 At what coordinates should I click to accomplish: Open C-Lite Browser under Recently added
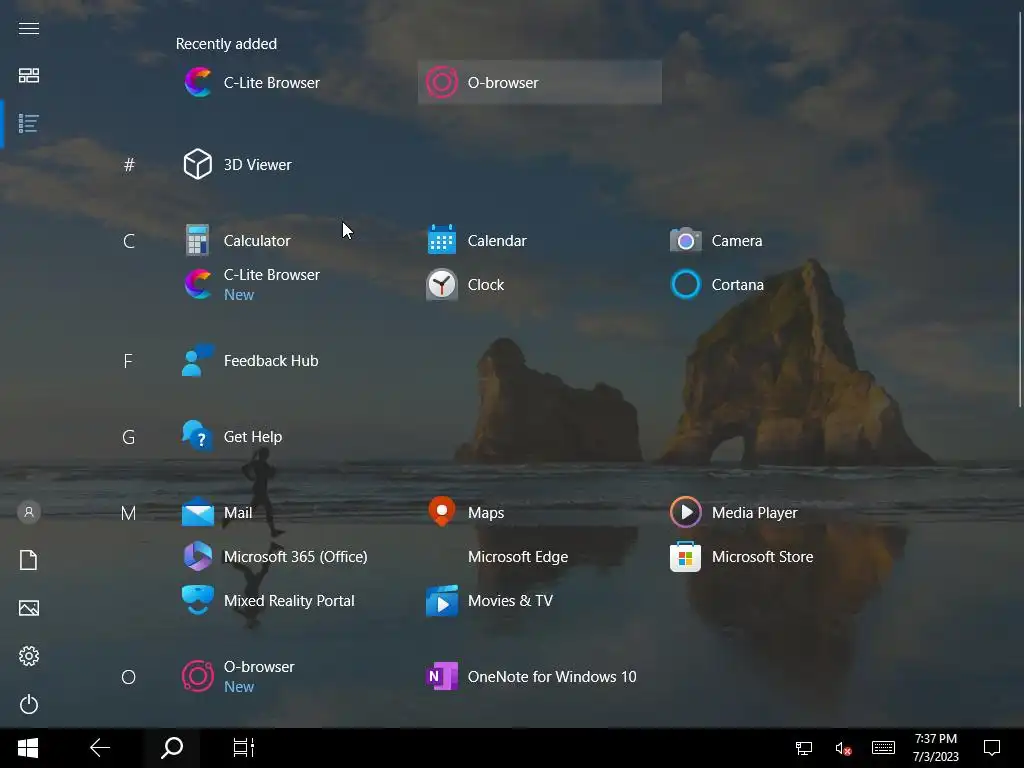[296, 82]
